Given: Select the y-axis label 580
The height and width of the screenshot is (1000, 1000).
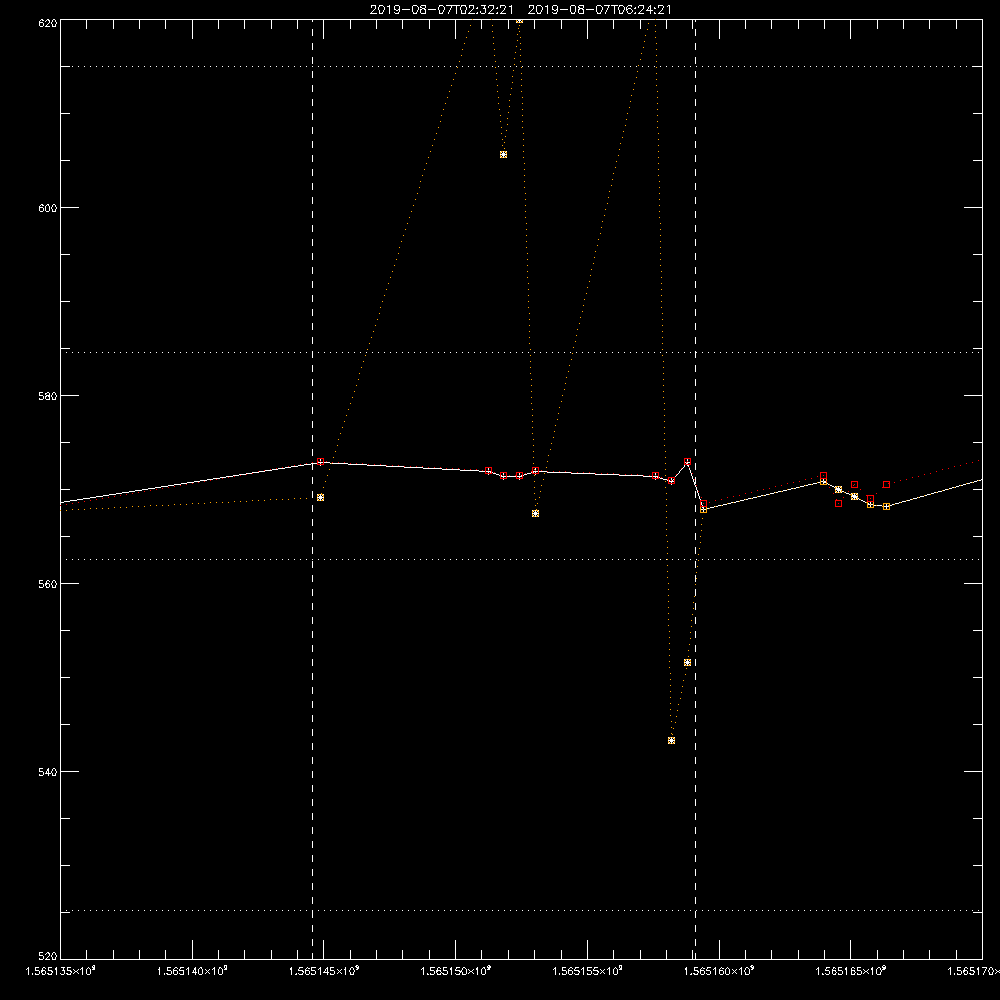Looking at the screenshot, I should click(48, 395).
